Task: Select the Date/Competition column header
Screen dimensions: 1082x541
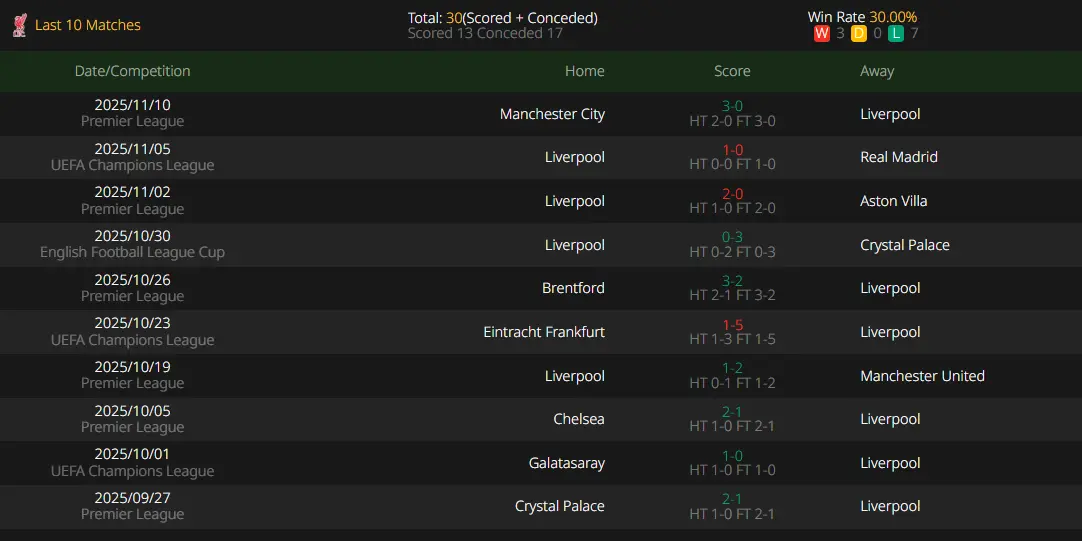Action: 132,71
